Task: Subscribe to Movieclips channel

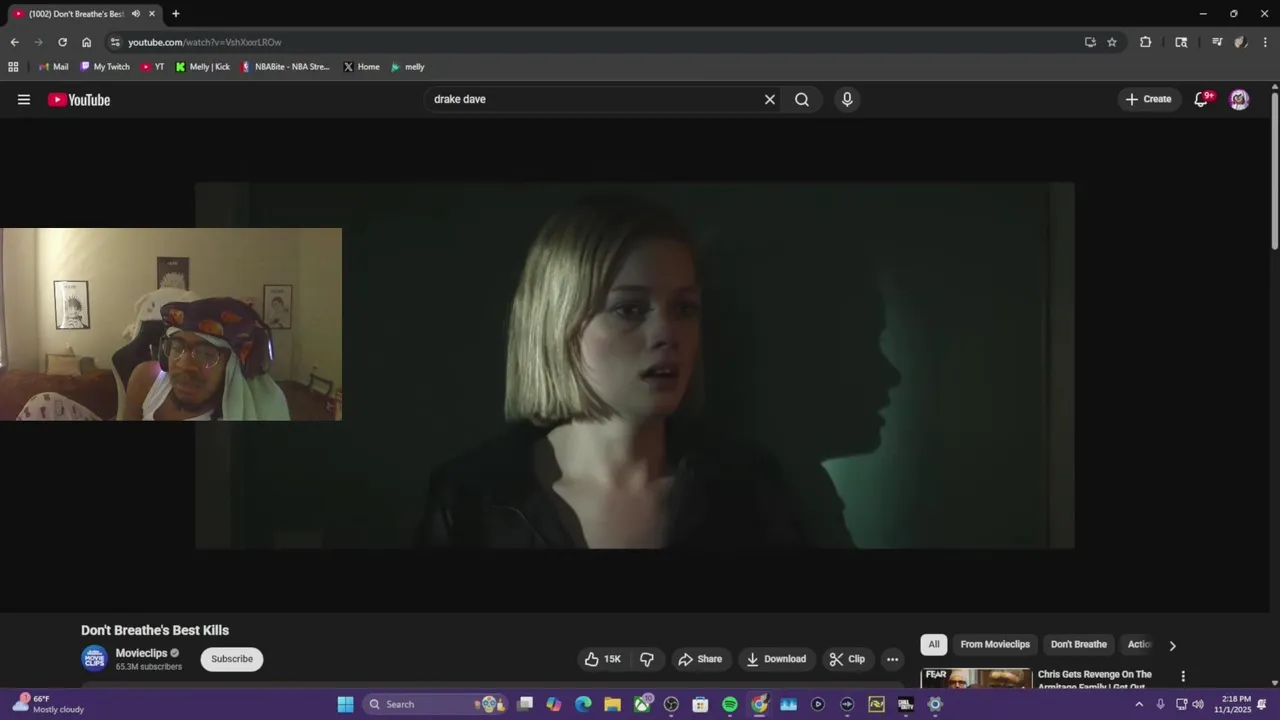Action: [232, 659]
